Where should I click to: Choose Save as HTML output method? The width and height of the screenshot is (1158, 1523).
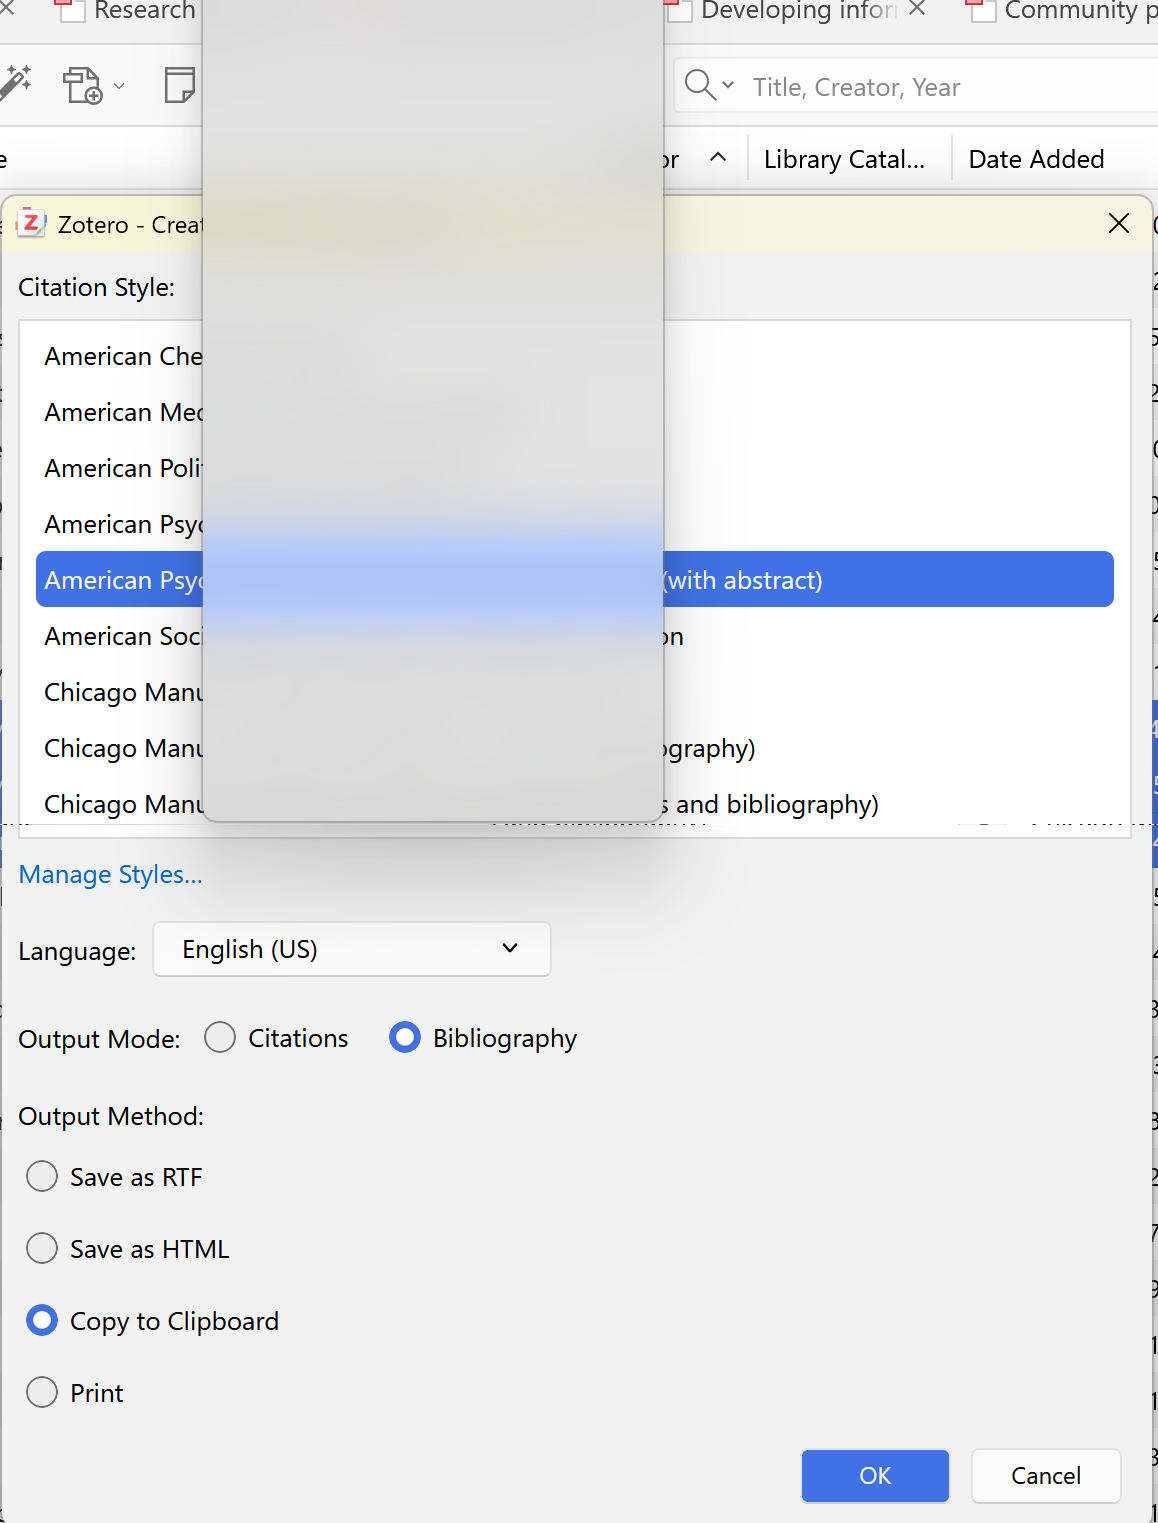tap(42, 1249)
